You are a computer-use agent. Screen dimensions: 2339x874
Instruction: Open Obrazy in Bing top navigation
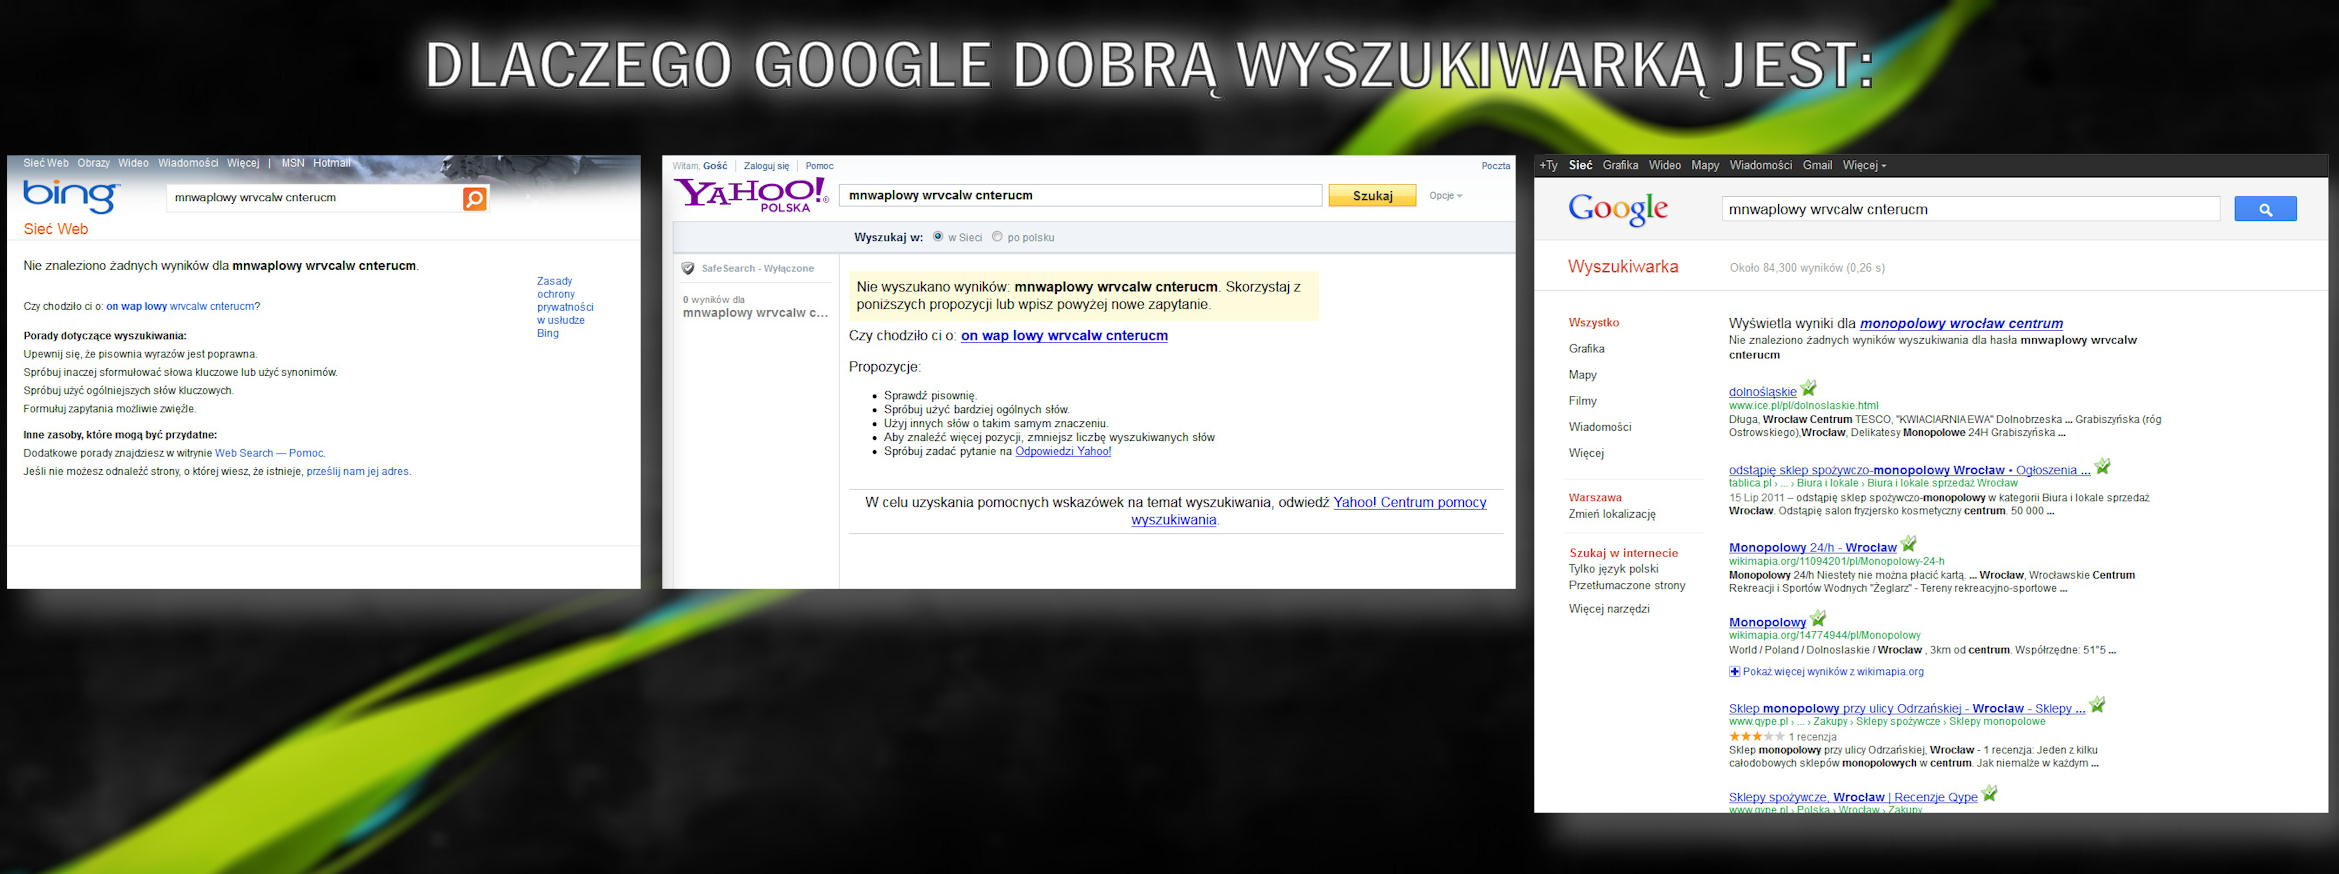(93, 163)
